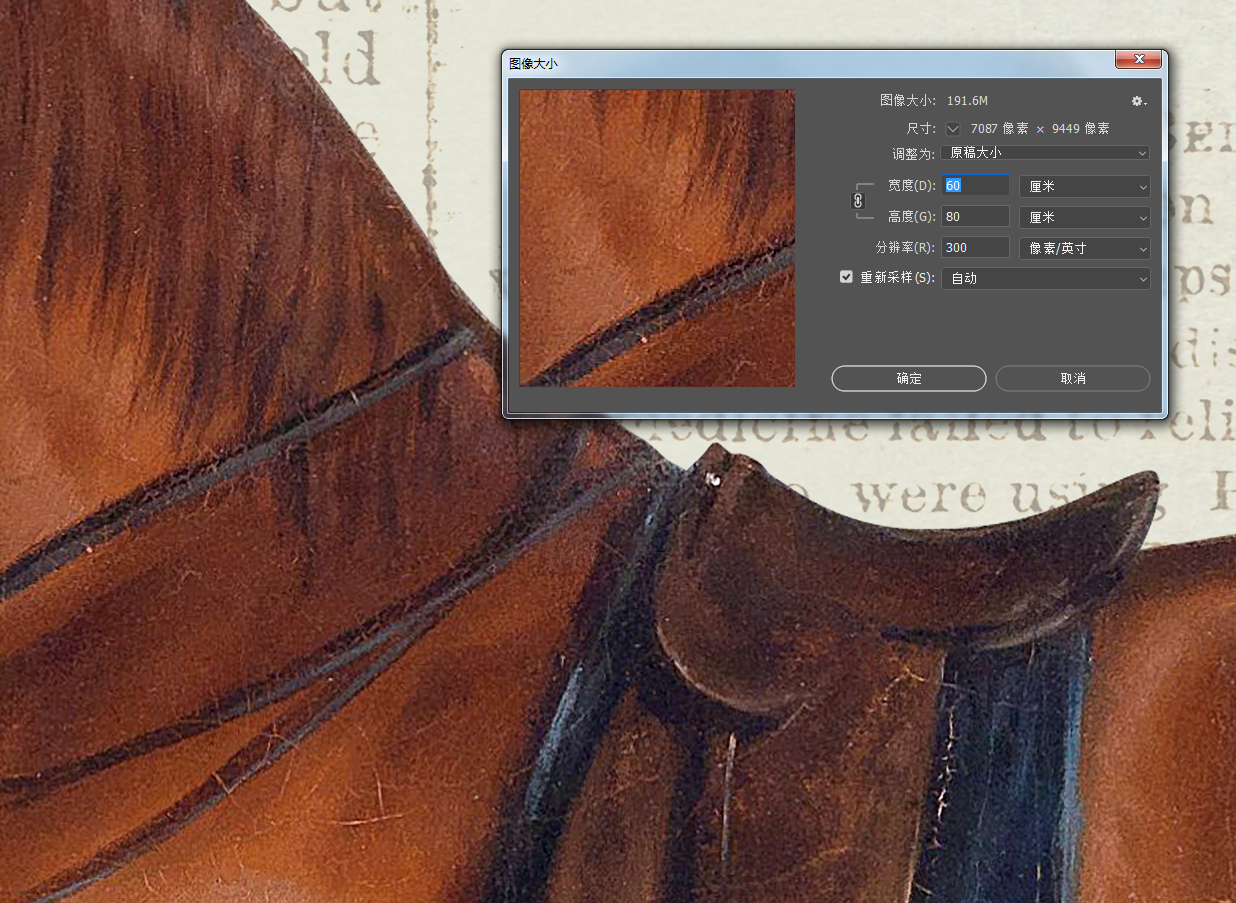Open the gear settings menu in dialog
Screen dimensions: 1236x903
click(1138, 101)
